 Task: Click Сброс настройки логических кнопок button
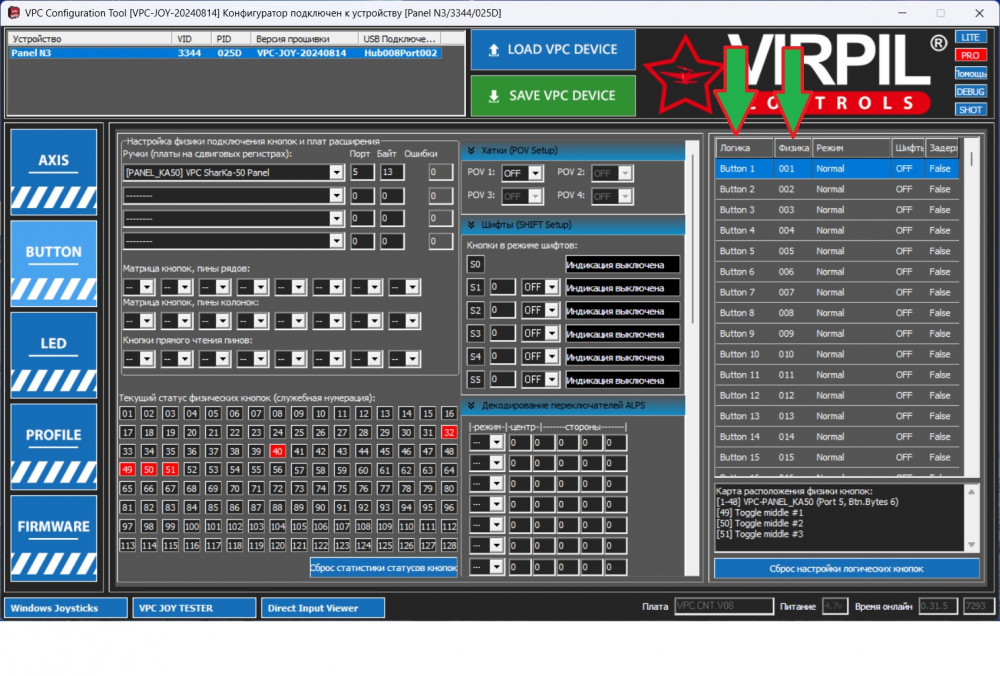click(x=846, y=569)
